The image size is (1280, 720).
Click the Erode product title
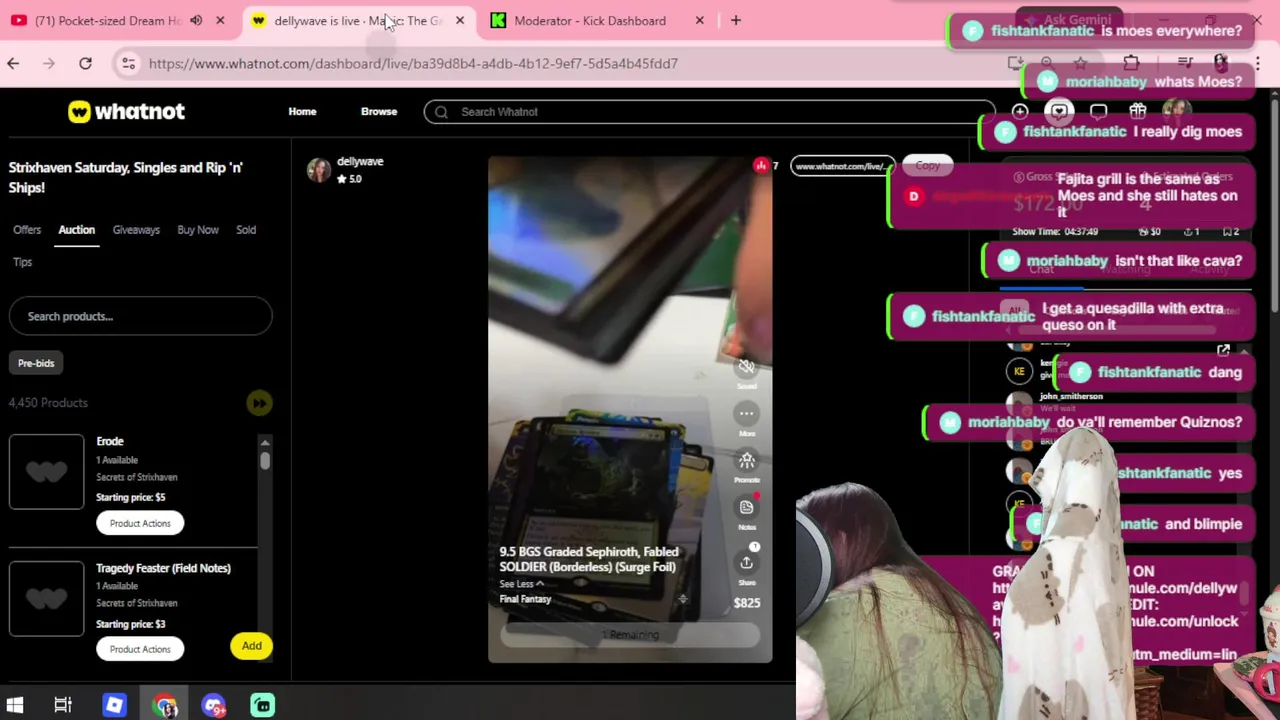(110, 441)
